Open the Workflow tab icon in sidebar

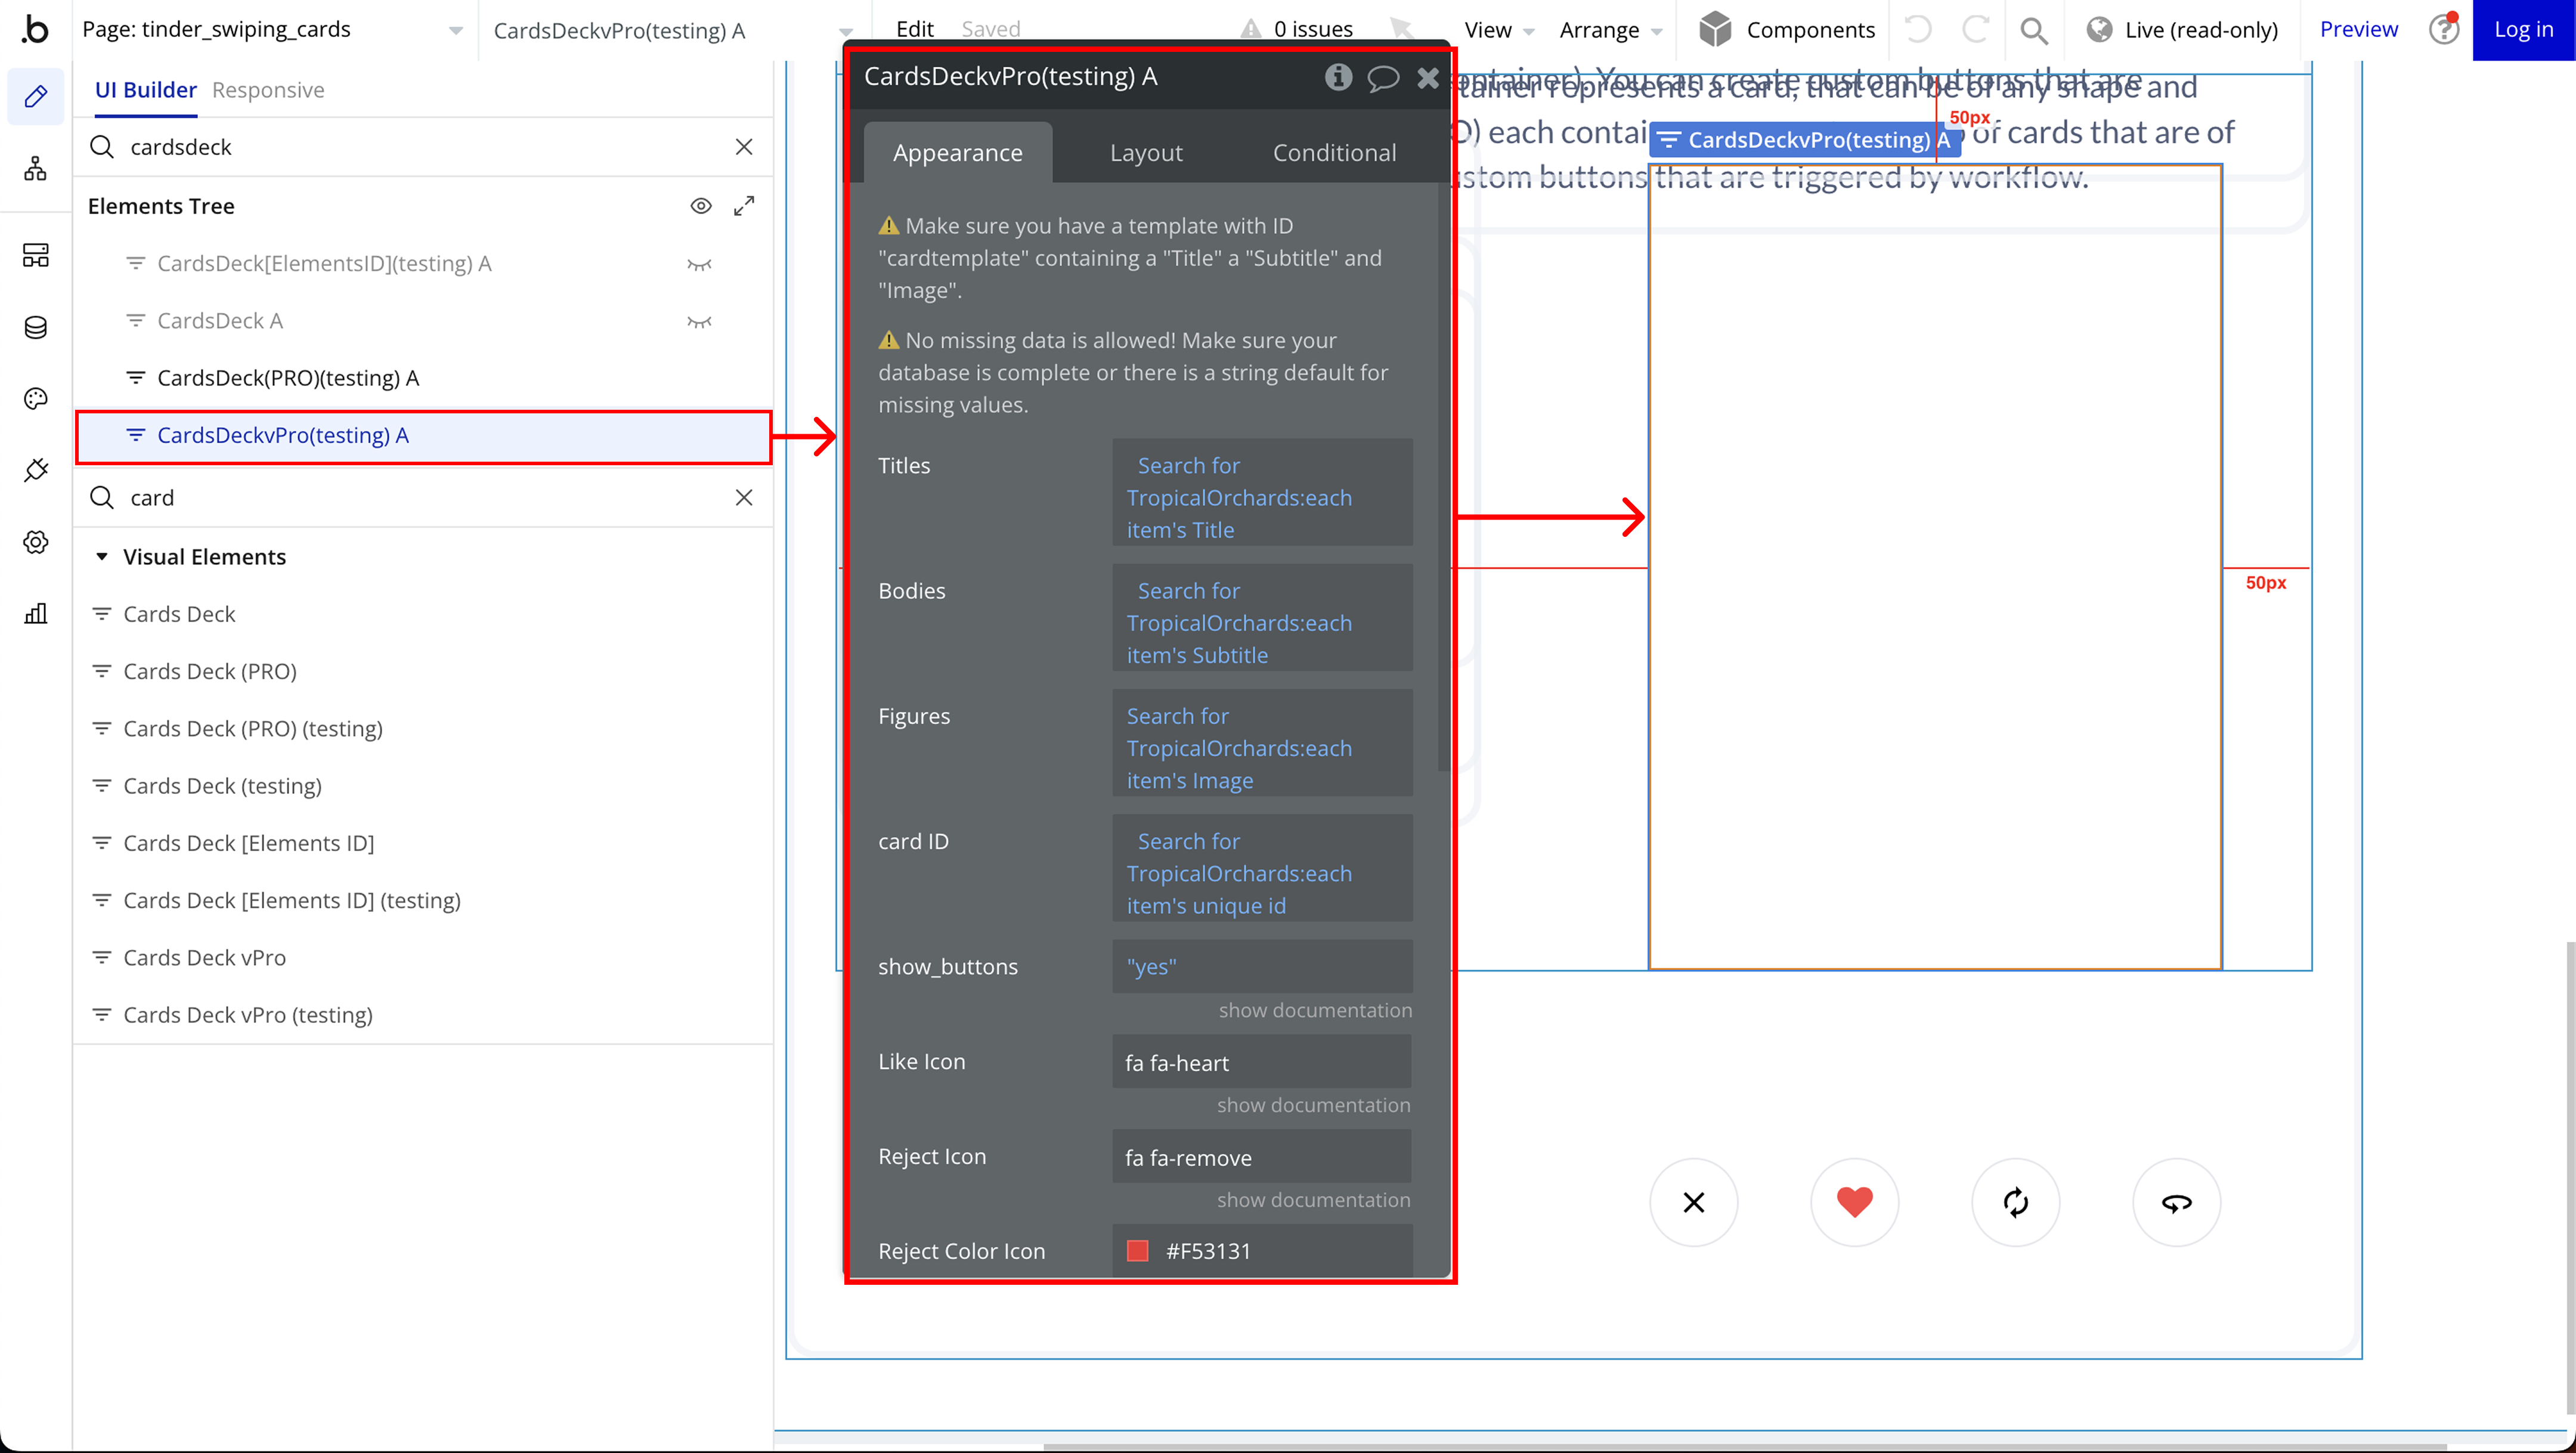[36, 169]
